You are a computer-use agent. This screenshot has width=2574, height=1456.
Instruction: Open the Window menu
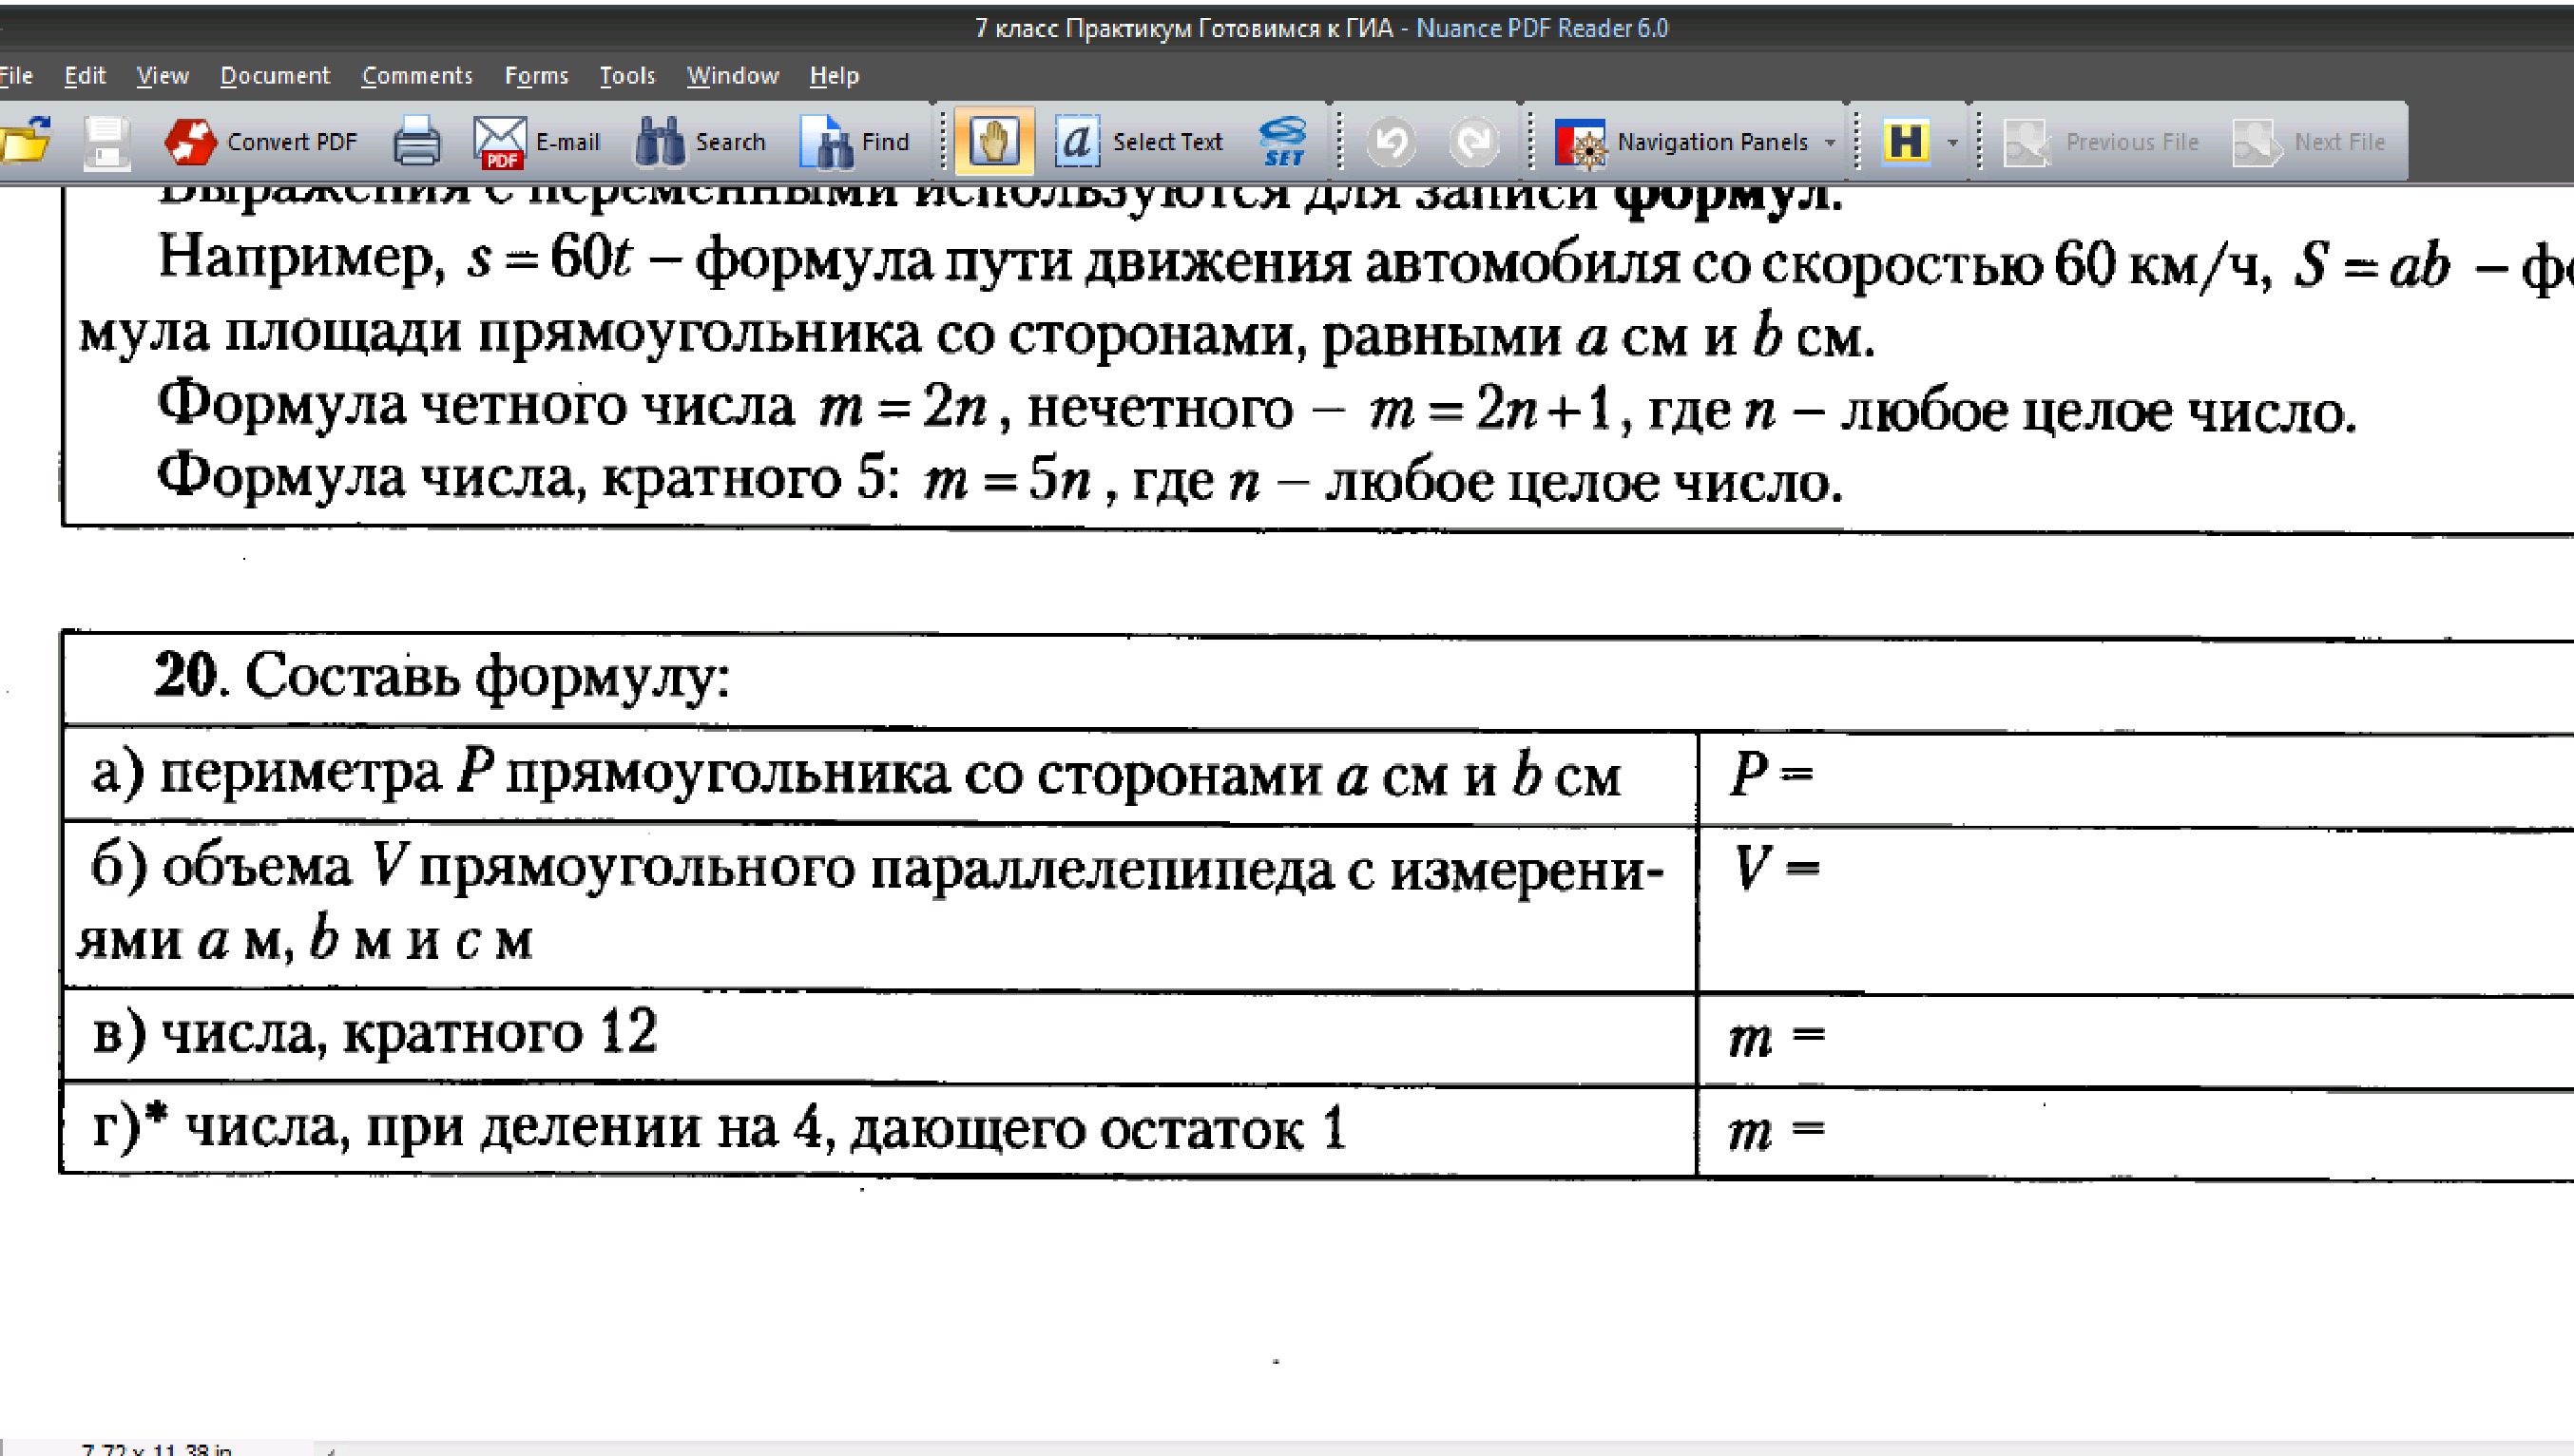[733, 76]
